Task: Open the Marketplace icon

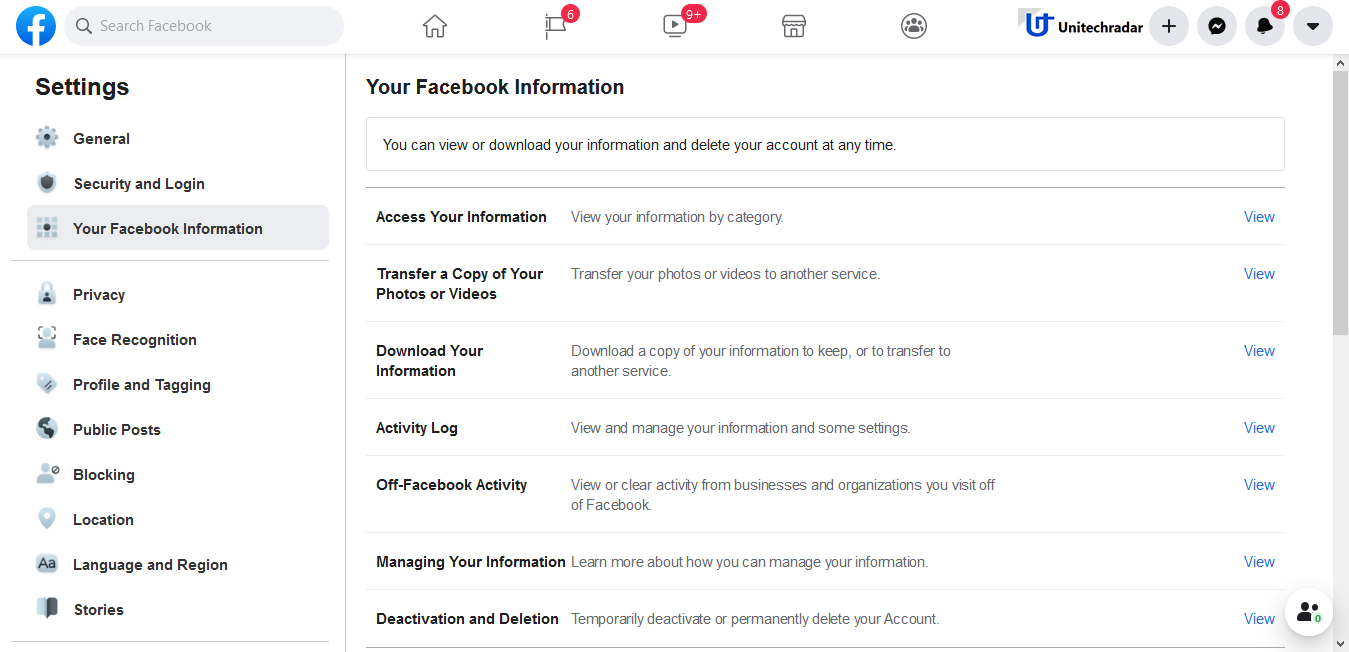Action: pos(793,26)
